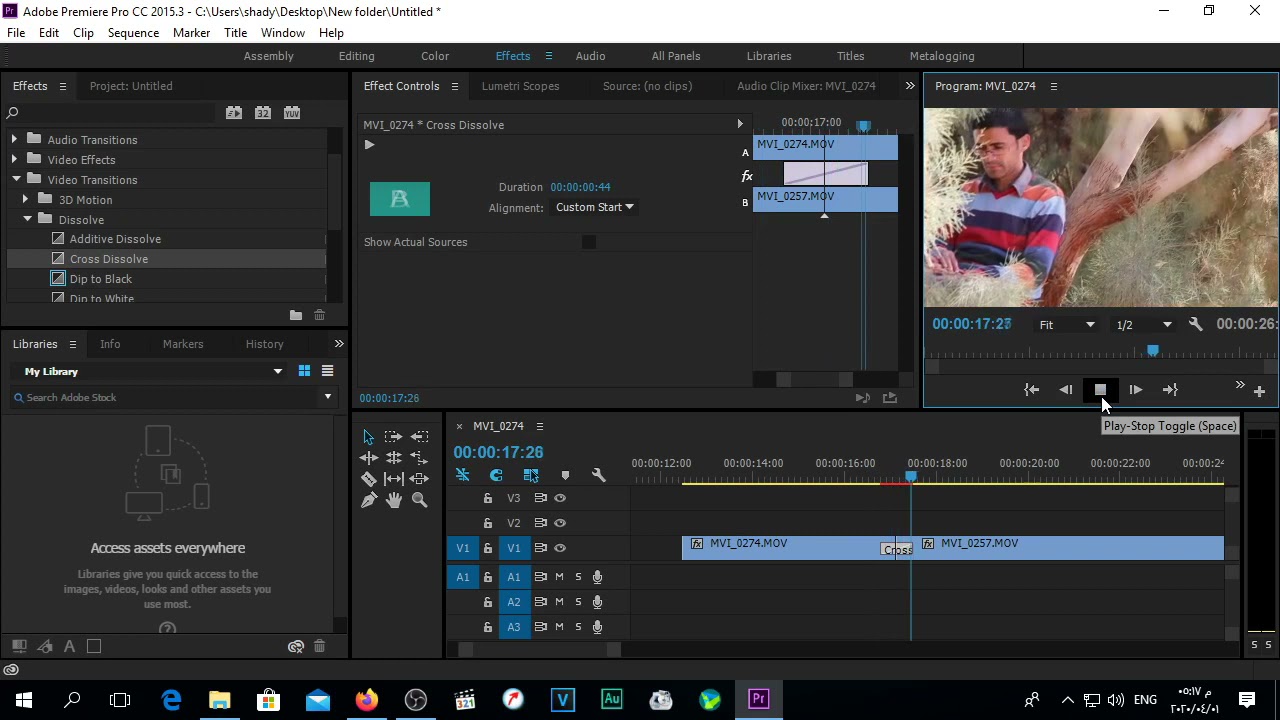The image size is (1280, 720).
Task: Step back one frame in Program Monitor
Action: pos(1066,390)
